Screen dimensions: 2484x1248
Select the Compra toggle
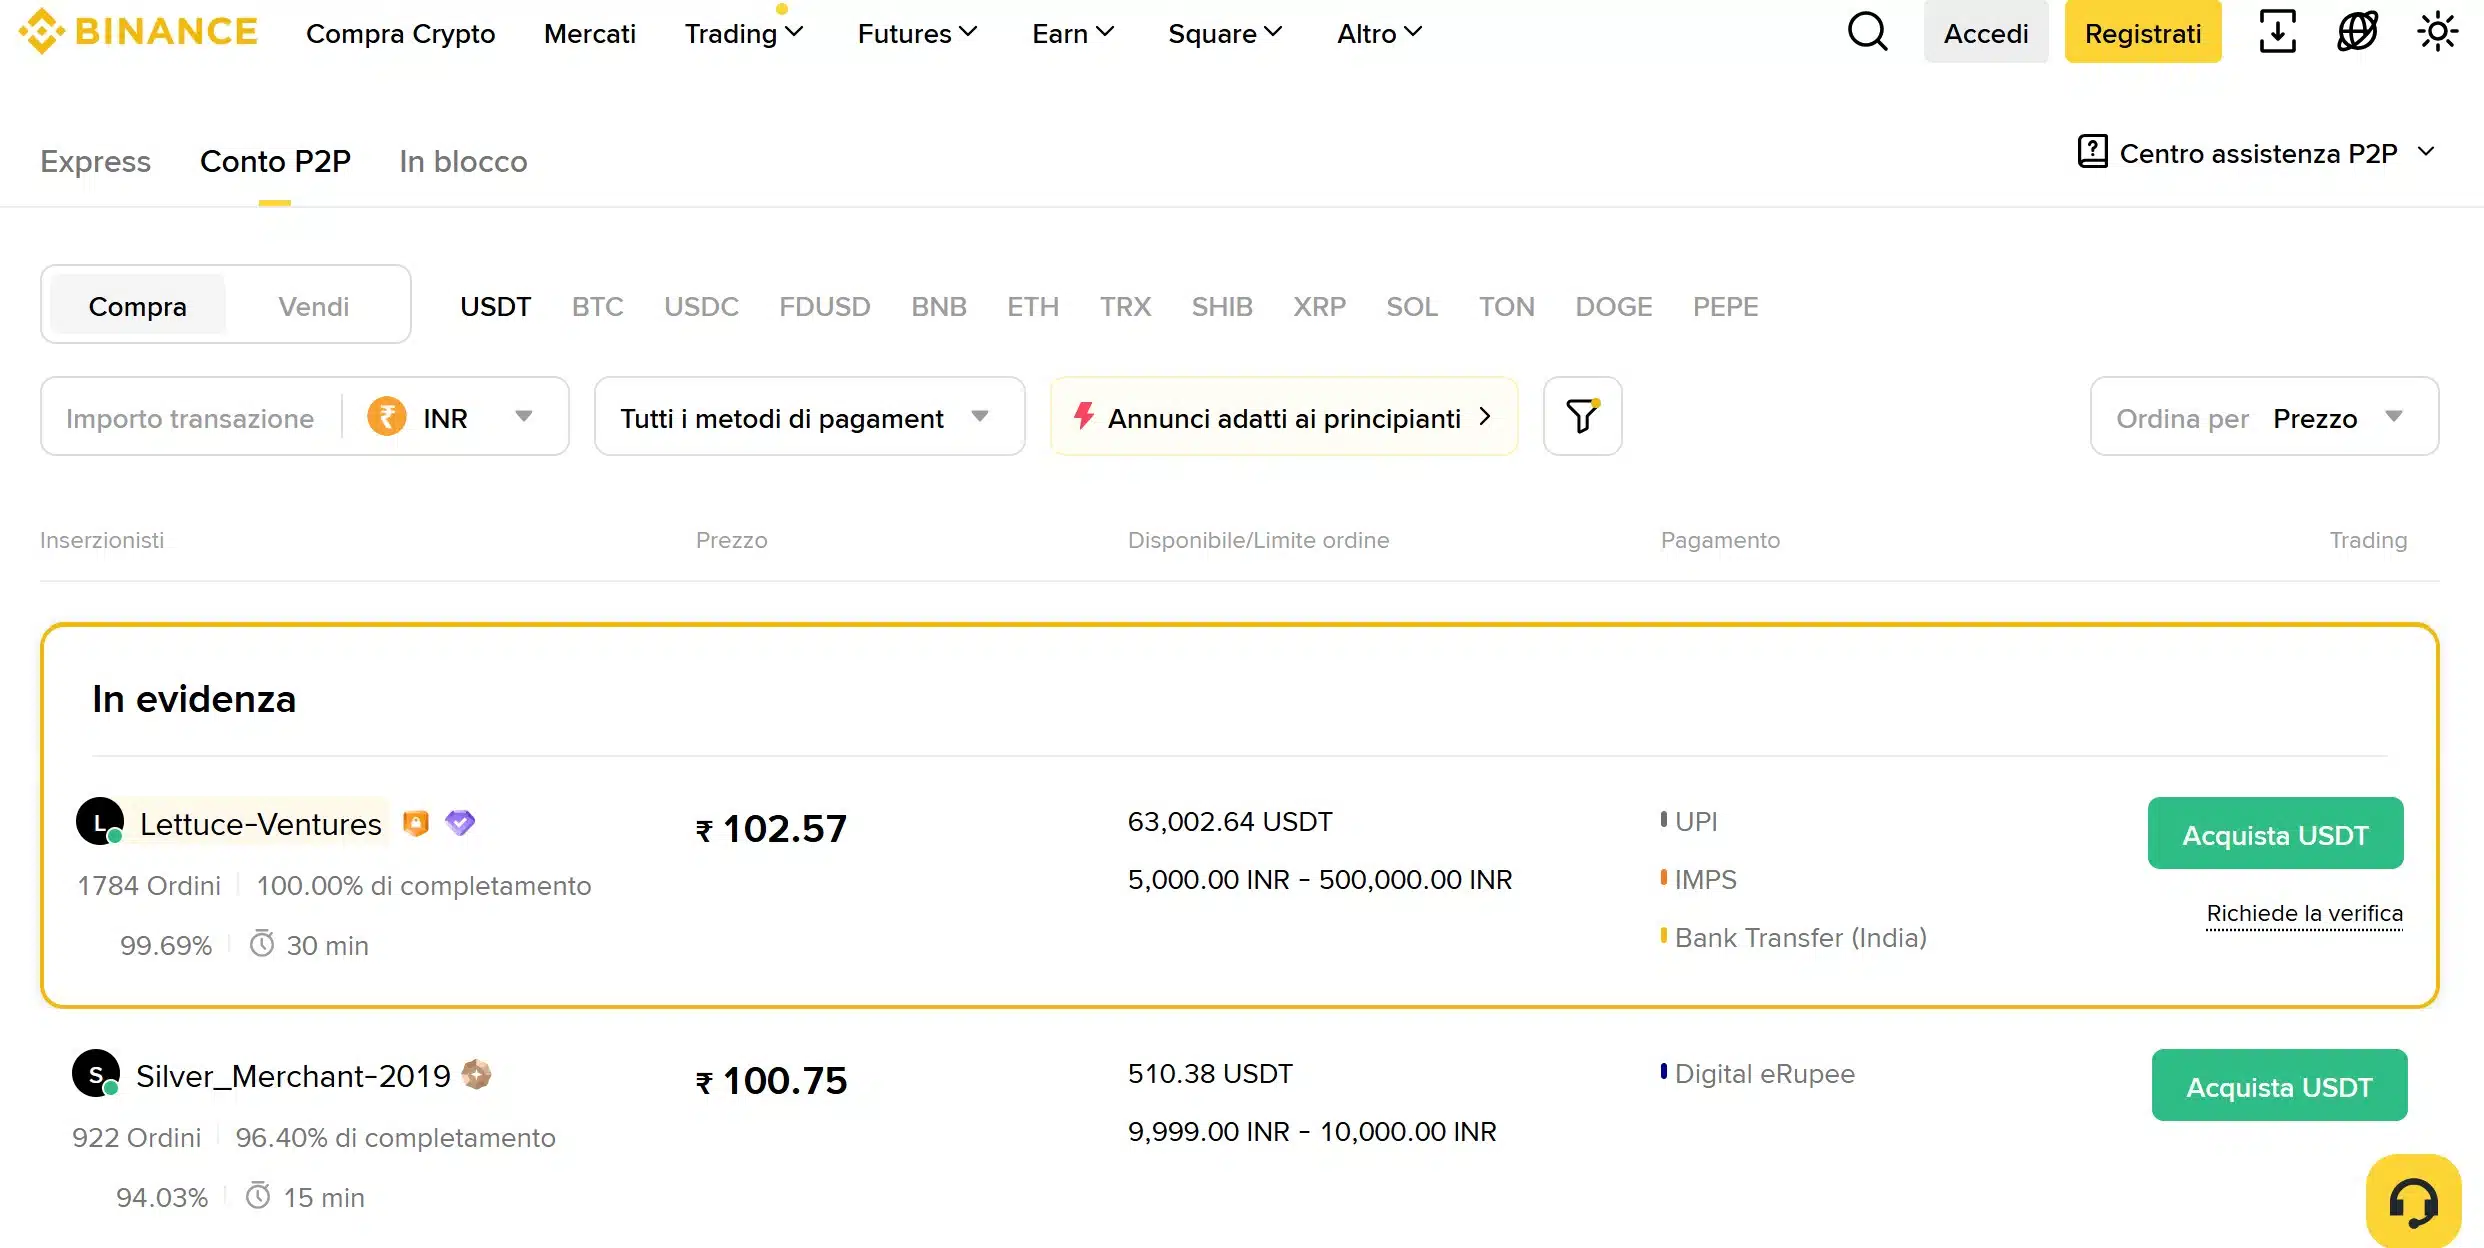[x=136, y=305]
